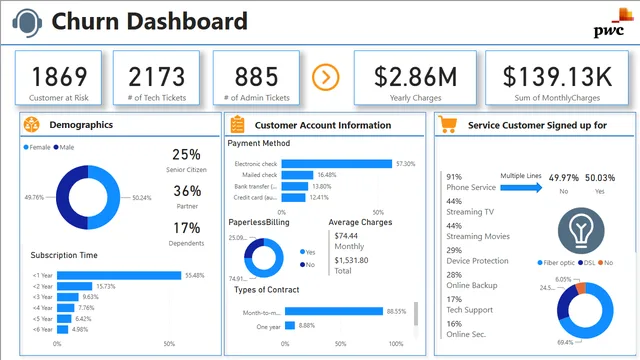Image resolution: width=640 pixels, height=360 pixels.
Task: Select the orange No internet legend marker
Action: (600, 263)
